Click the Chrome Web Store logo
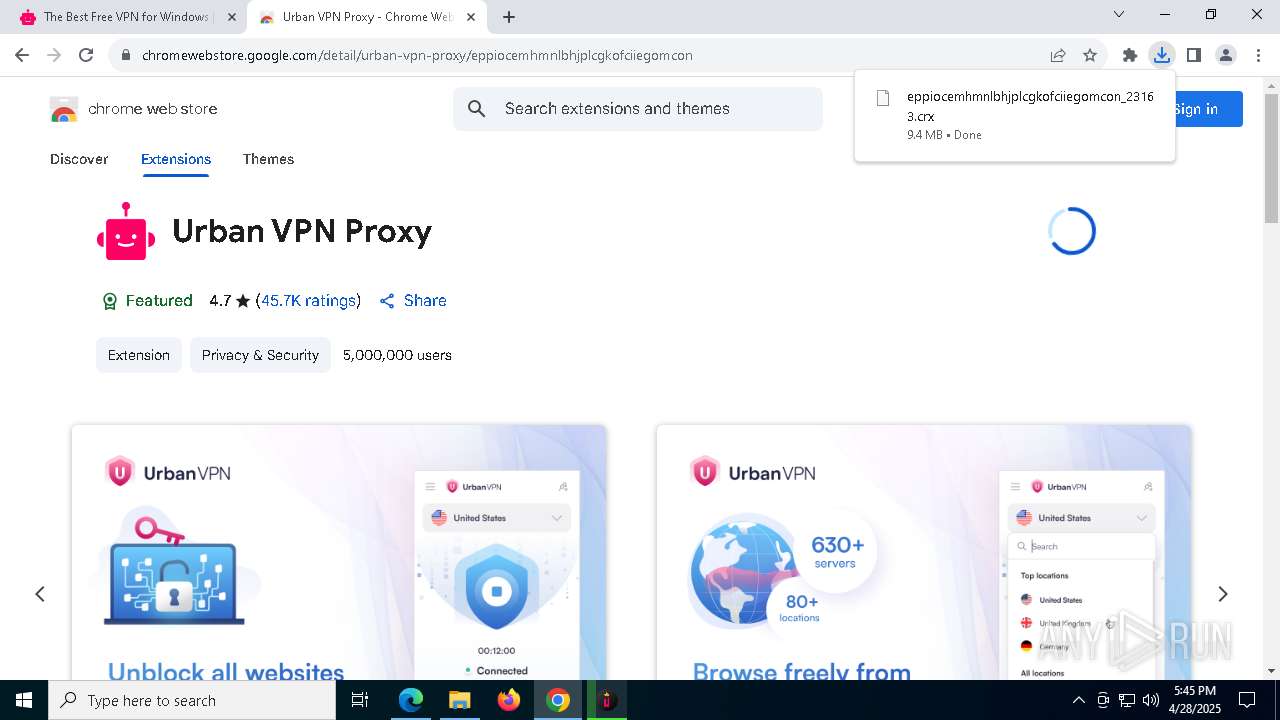This screenshot has width=1280, height=720. (x=64, y=109)
